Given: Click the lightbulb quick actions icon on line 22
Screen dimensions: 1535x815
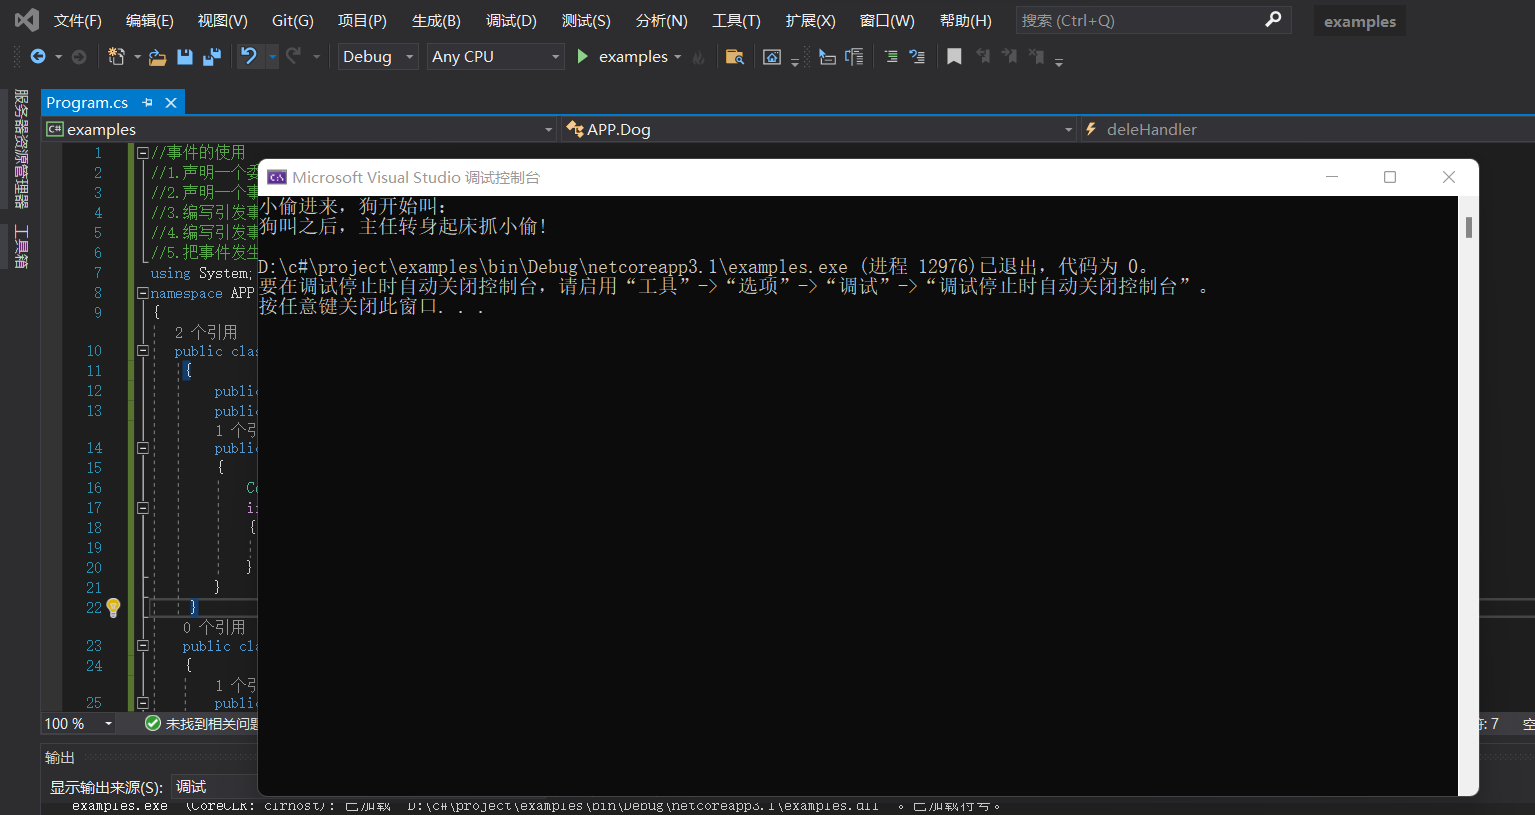Looking at the screenshot, I should 113,607.
